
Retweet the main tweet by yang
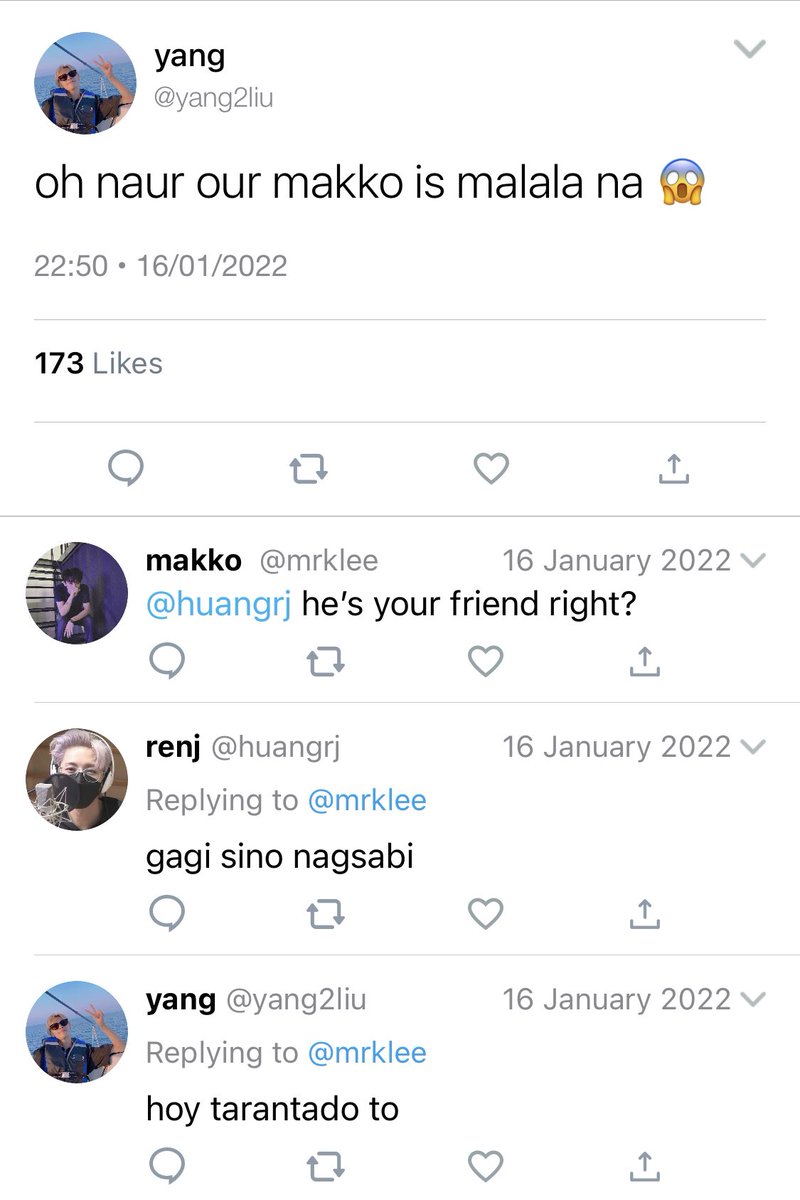(x=307, y=468)
